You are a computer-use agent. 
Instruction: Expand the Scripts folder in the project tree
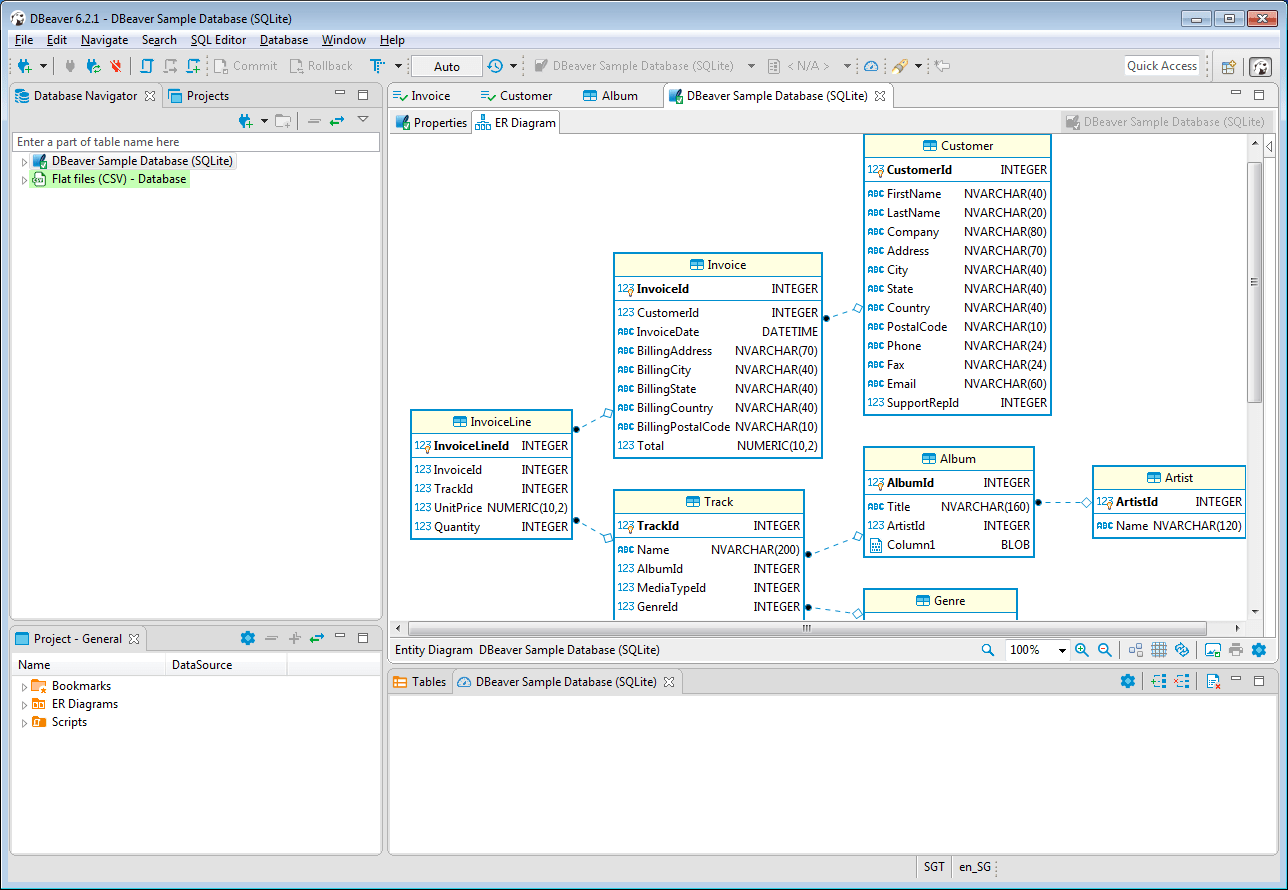tap(25, 723)
